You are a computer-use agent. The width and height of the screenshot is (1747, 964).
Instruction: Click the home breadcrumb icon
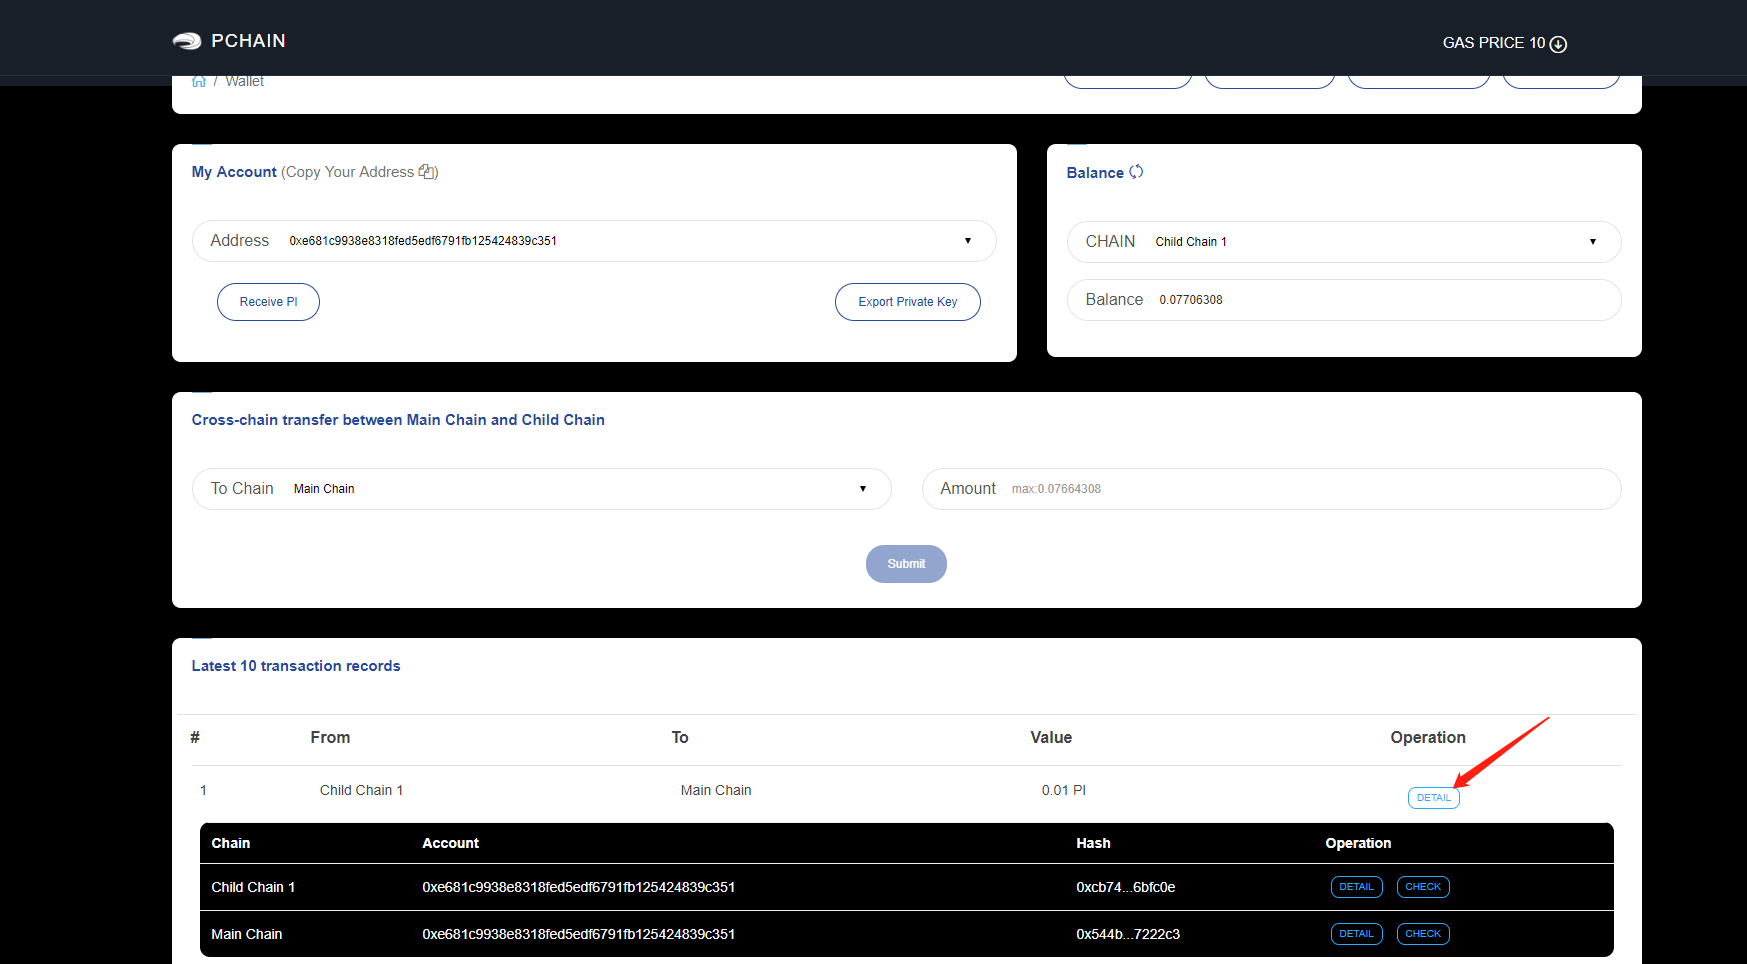199,82
